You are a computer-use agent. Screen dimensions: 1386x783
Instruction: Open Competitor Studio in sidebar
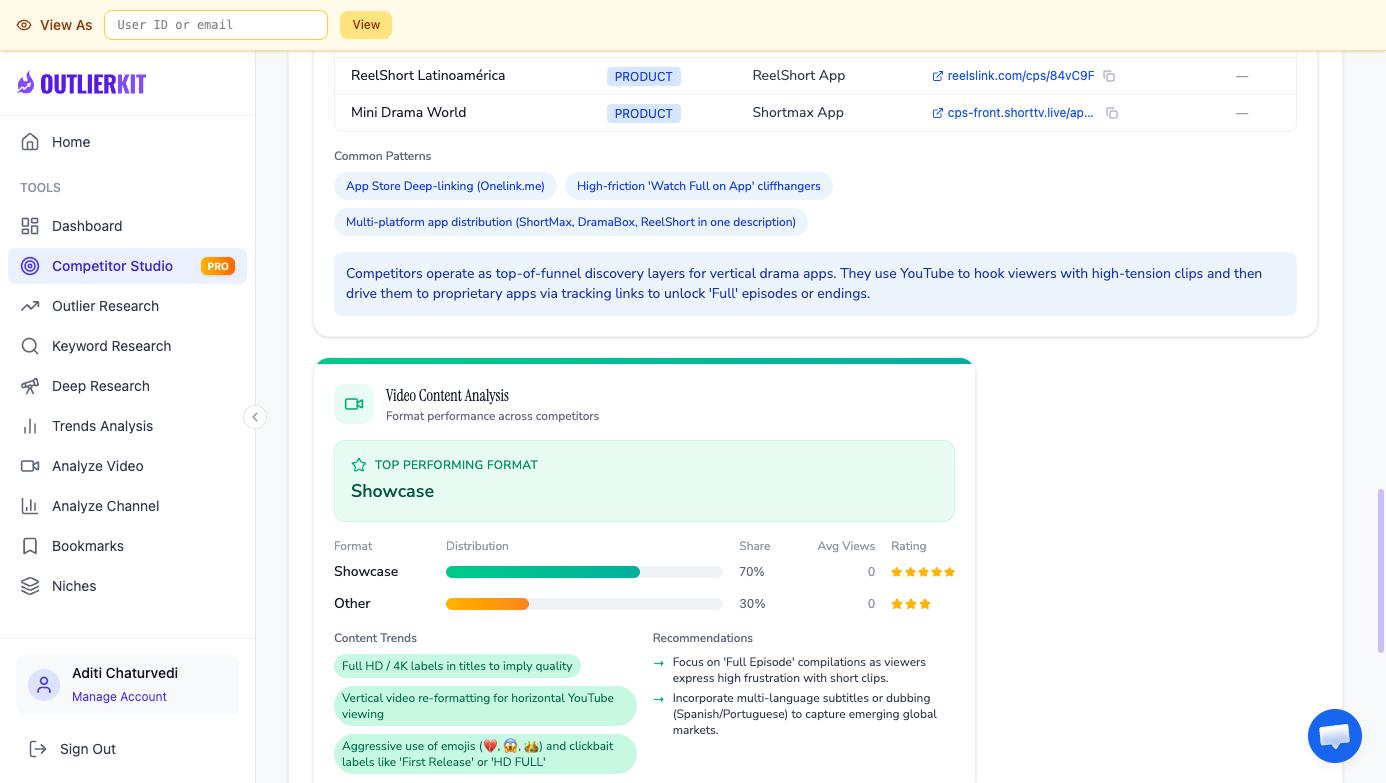[x=112, y=266]
